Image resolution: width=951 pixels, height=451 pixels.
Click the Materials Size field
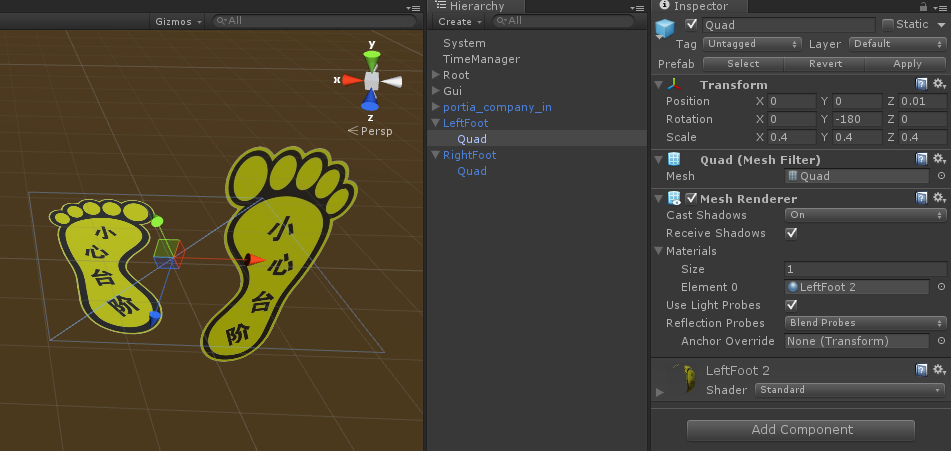[x=865, y=269]
